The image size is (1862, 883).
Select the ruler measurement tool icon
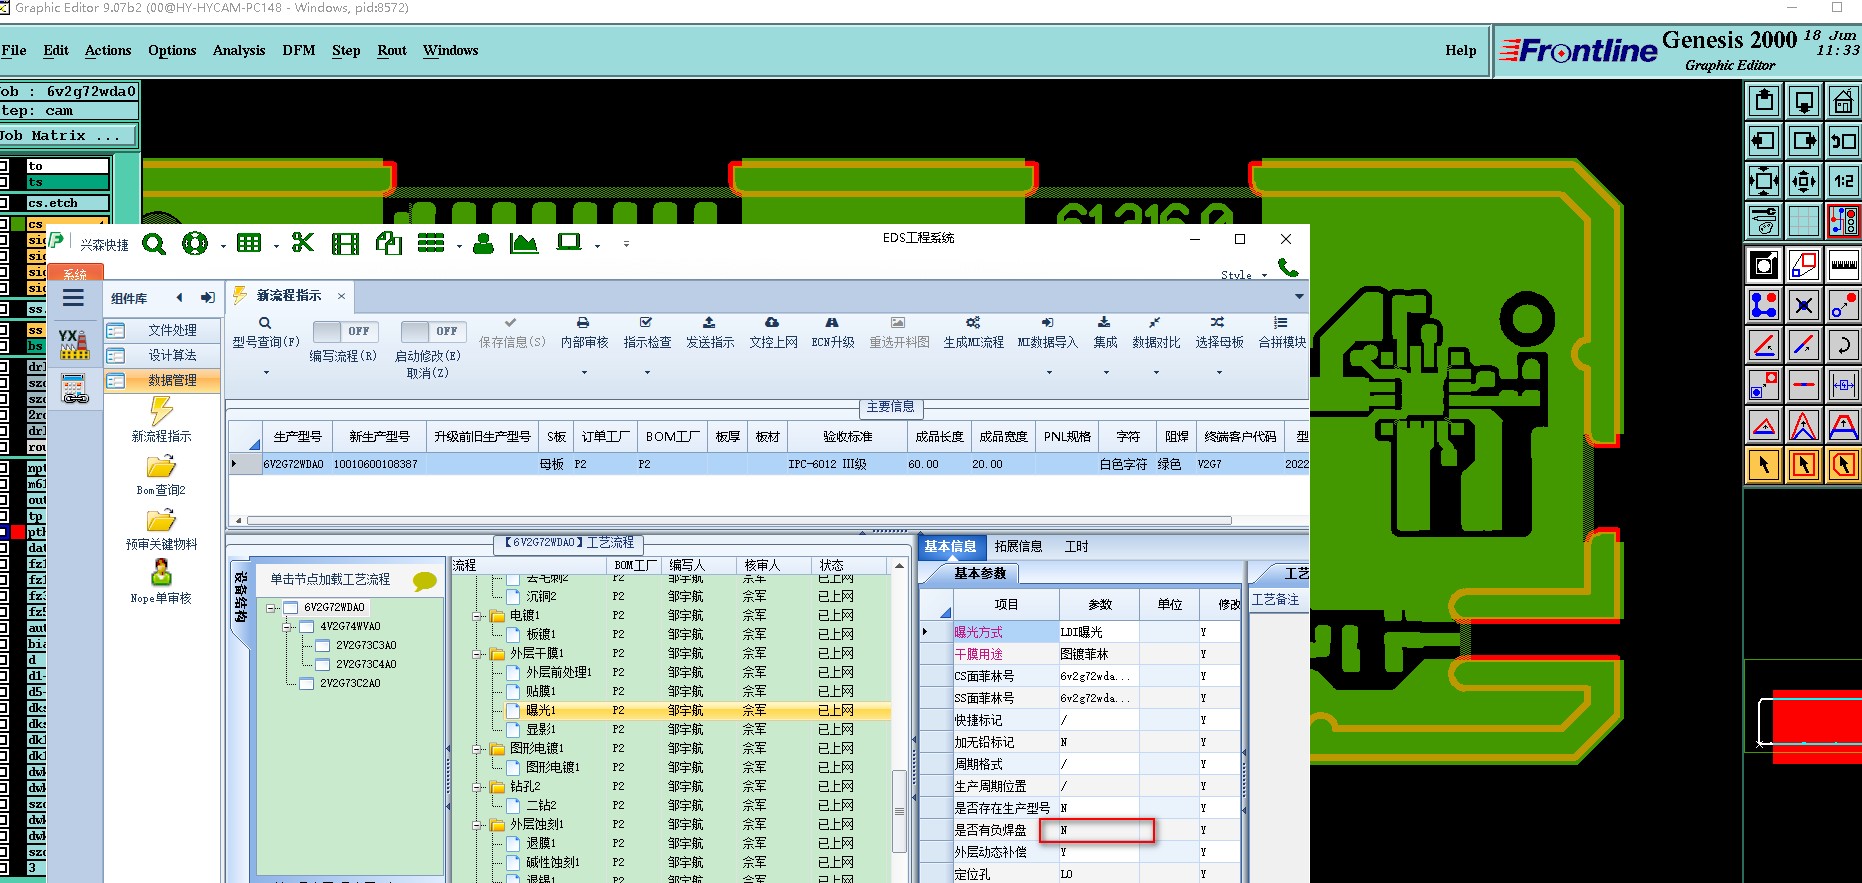click(1843, 265)
